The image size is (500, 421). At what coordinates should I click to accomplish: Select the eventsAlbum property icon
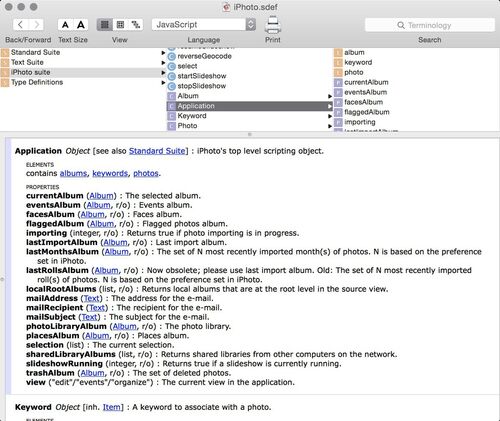click(x=338, y=93)
